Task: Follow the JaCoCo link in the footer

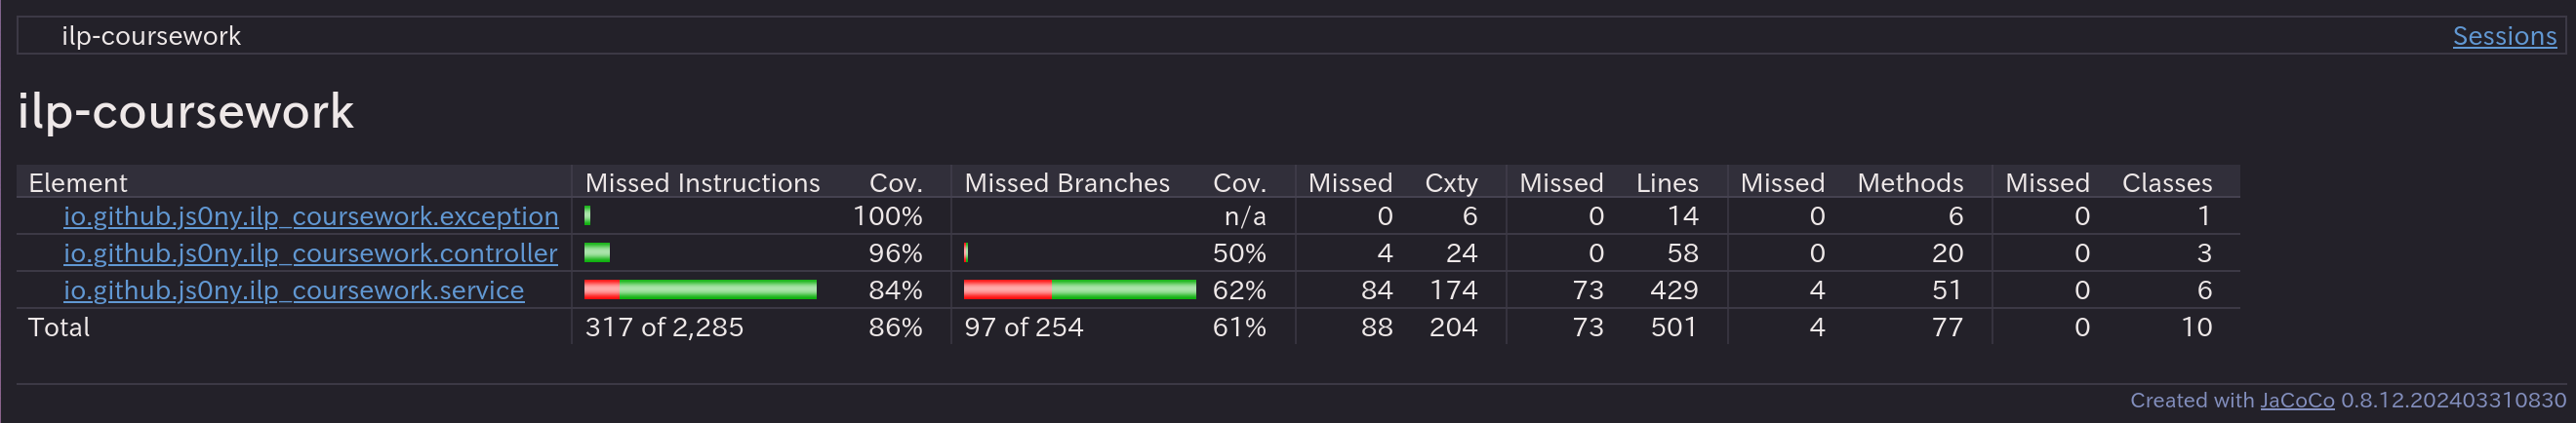Action: [2297, 400]
